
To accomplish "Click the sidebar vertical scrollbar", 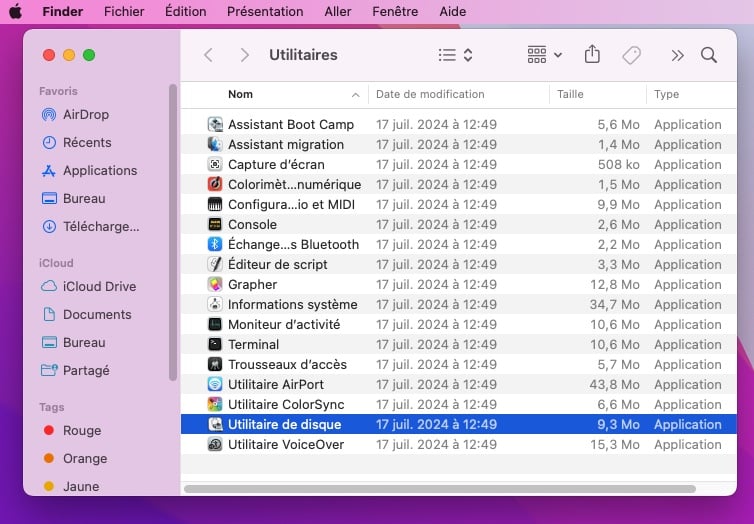I will (x=173, y=232).
